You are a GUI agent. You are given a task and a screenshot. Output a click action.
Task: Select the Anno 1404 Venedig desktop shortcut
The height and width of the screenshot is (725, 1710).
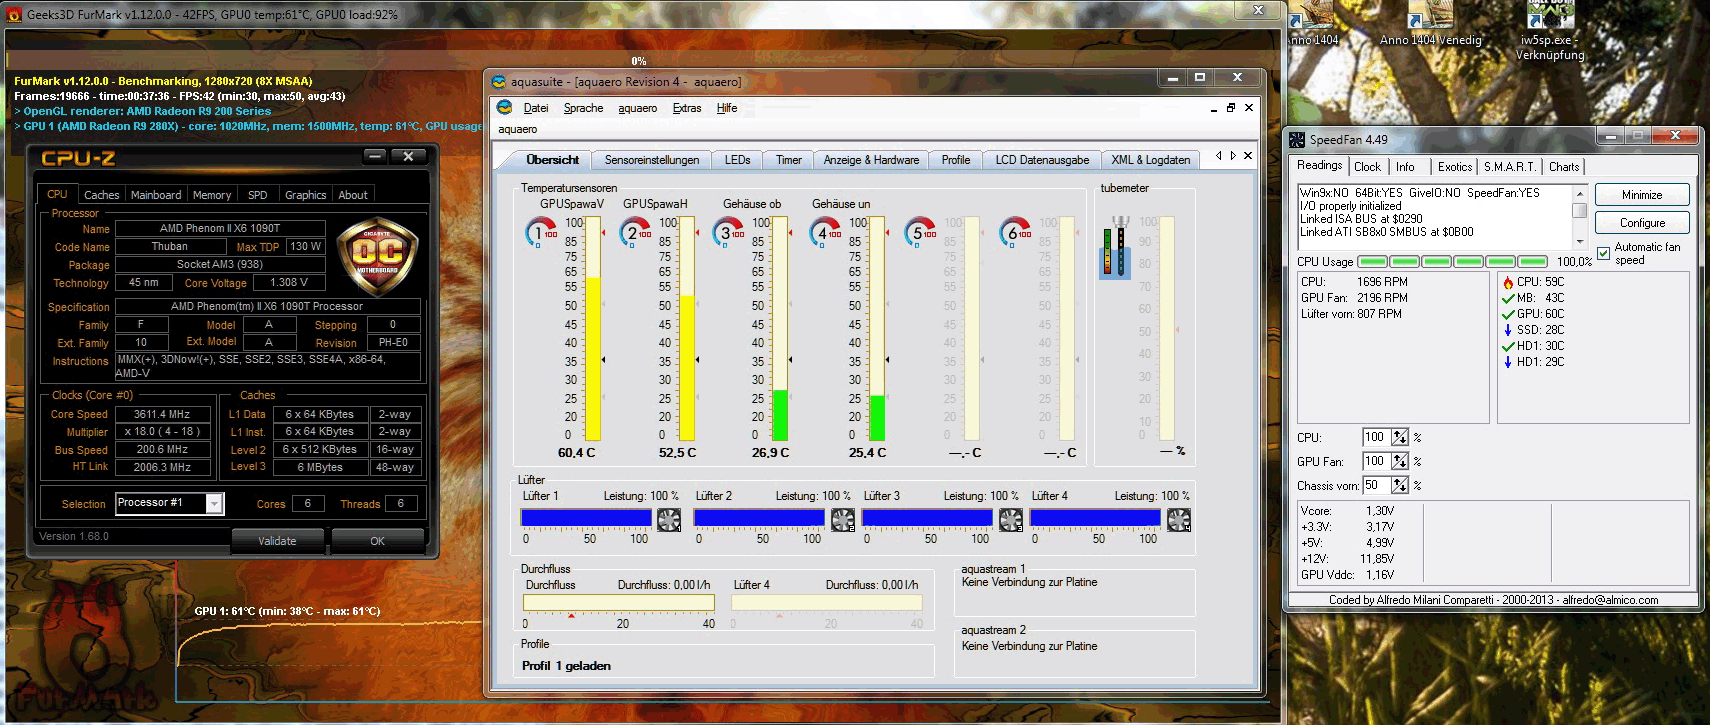coord(1431,24)
